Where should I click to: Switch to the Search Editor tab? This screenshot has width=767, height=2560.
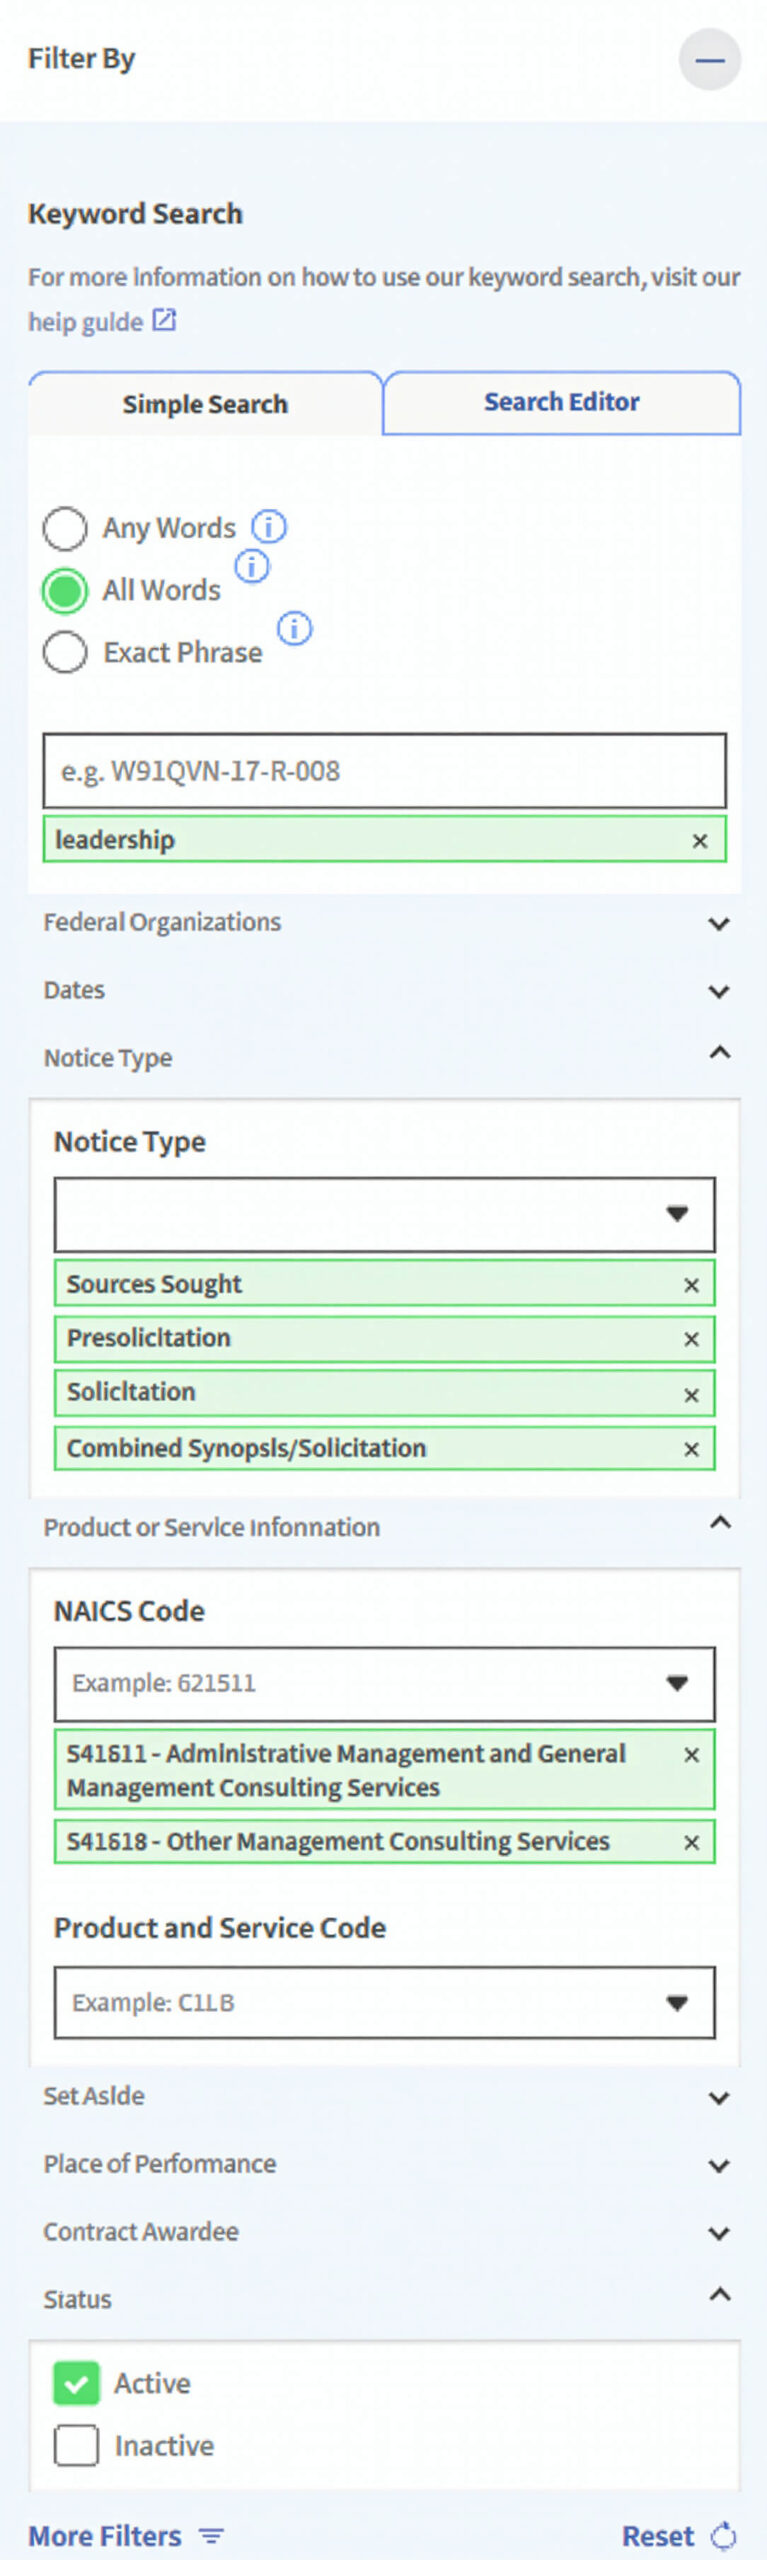coord(561,402)
